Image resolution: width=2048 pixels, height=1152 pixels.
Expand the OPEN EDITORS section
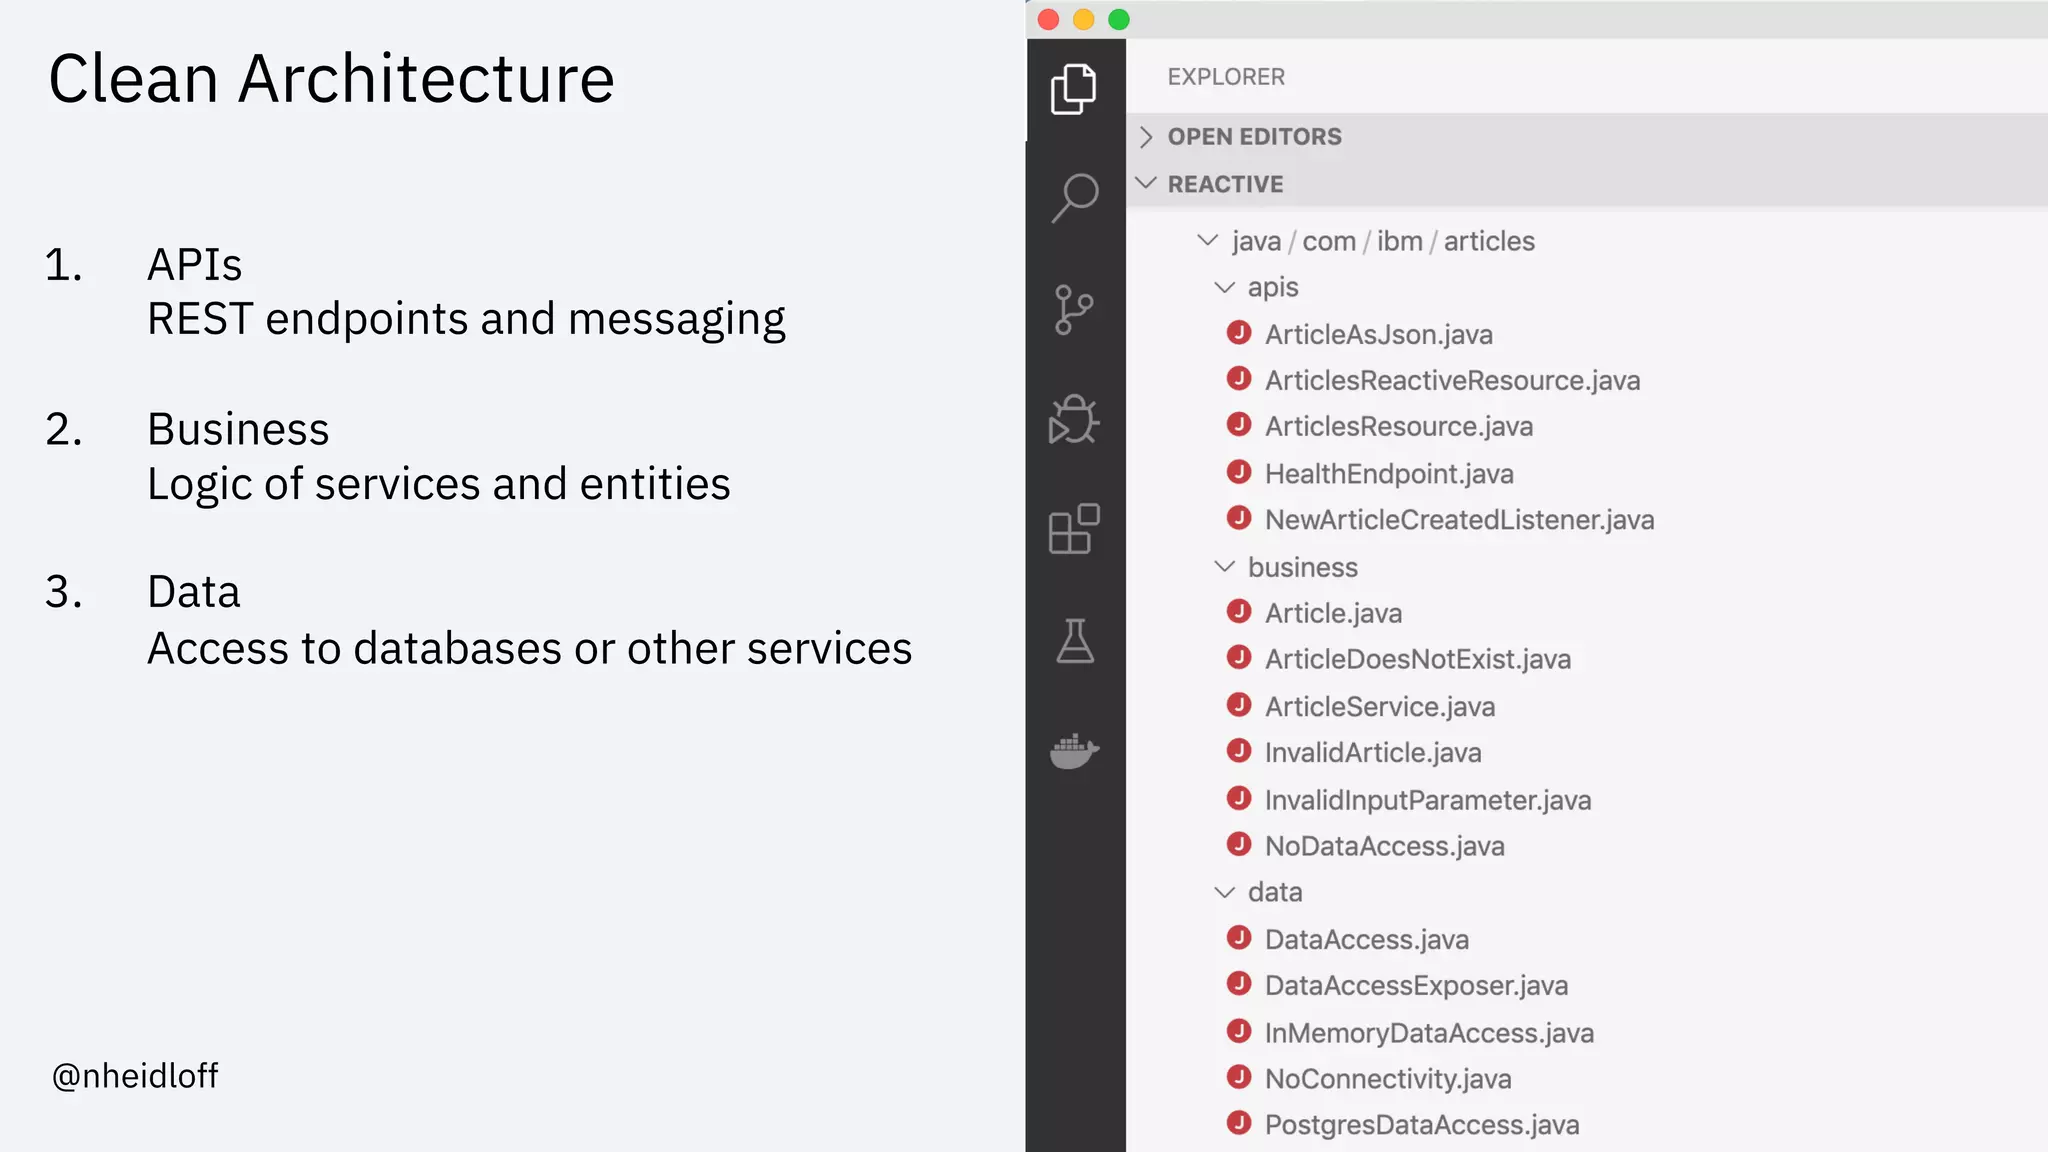click(1146, 137)
